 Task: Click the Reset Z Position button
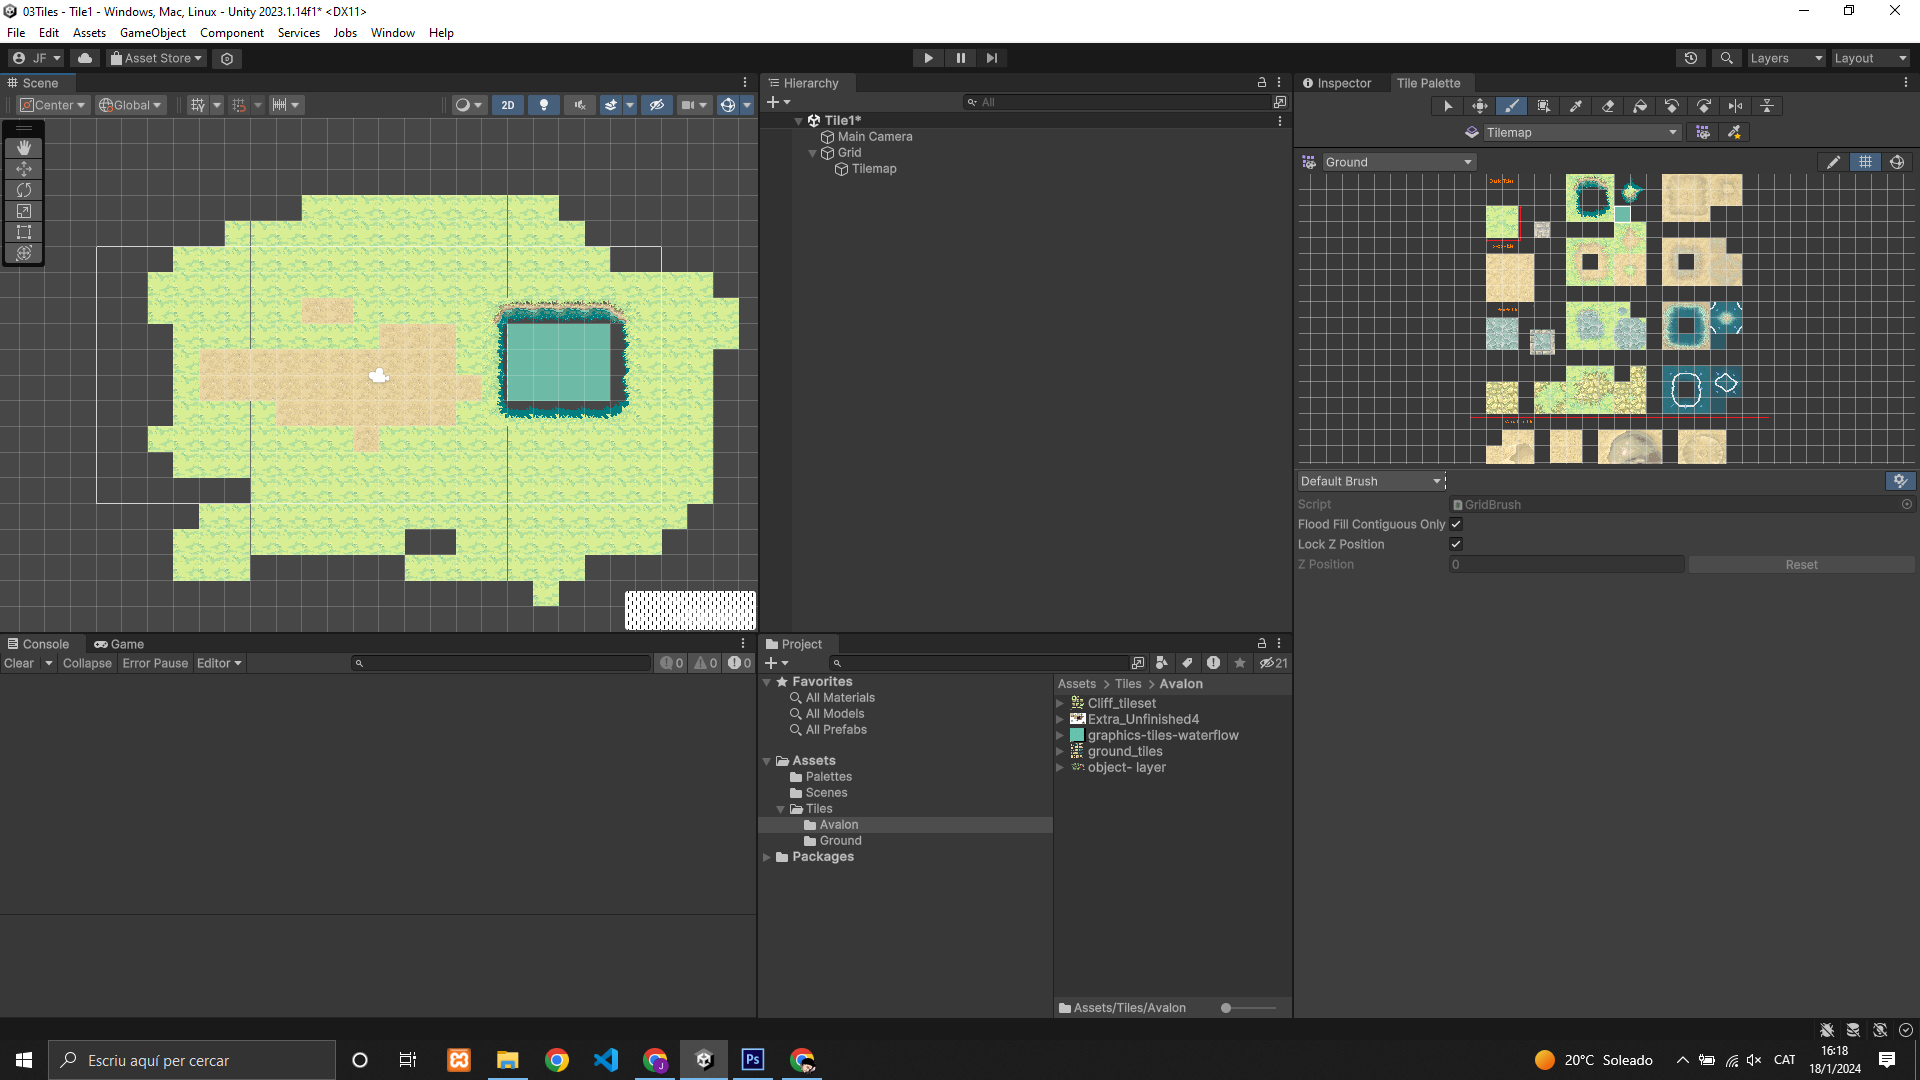1801,565
